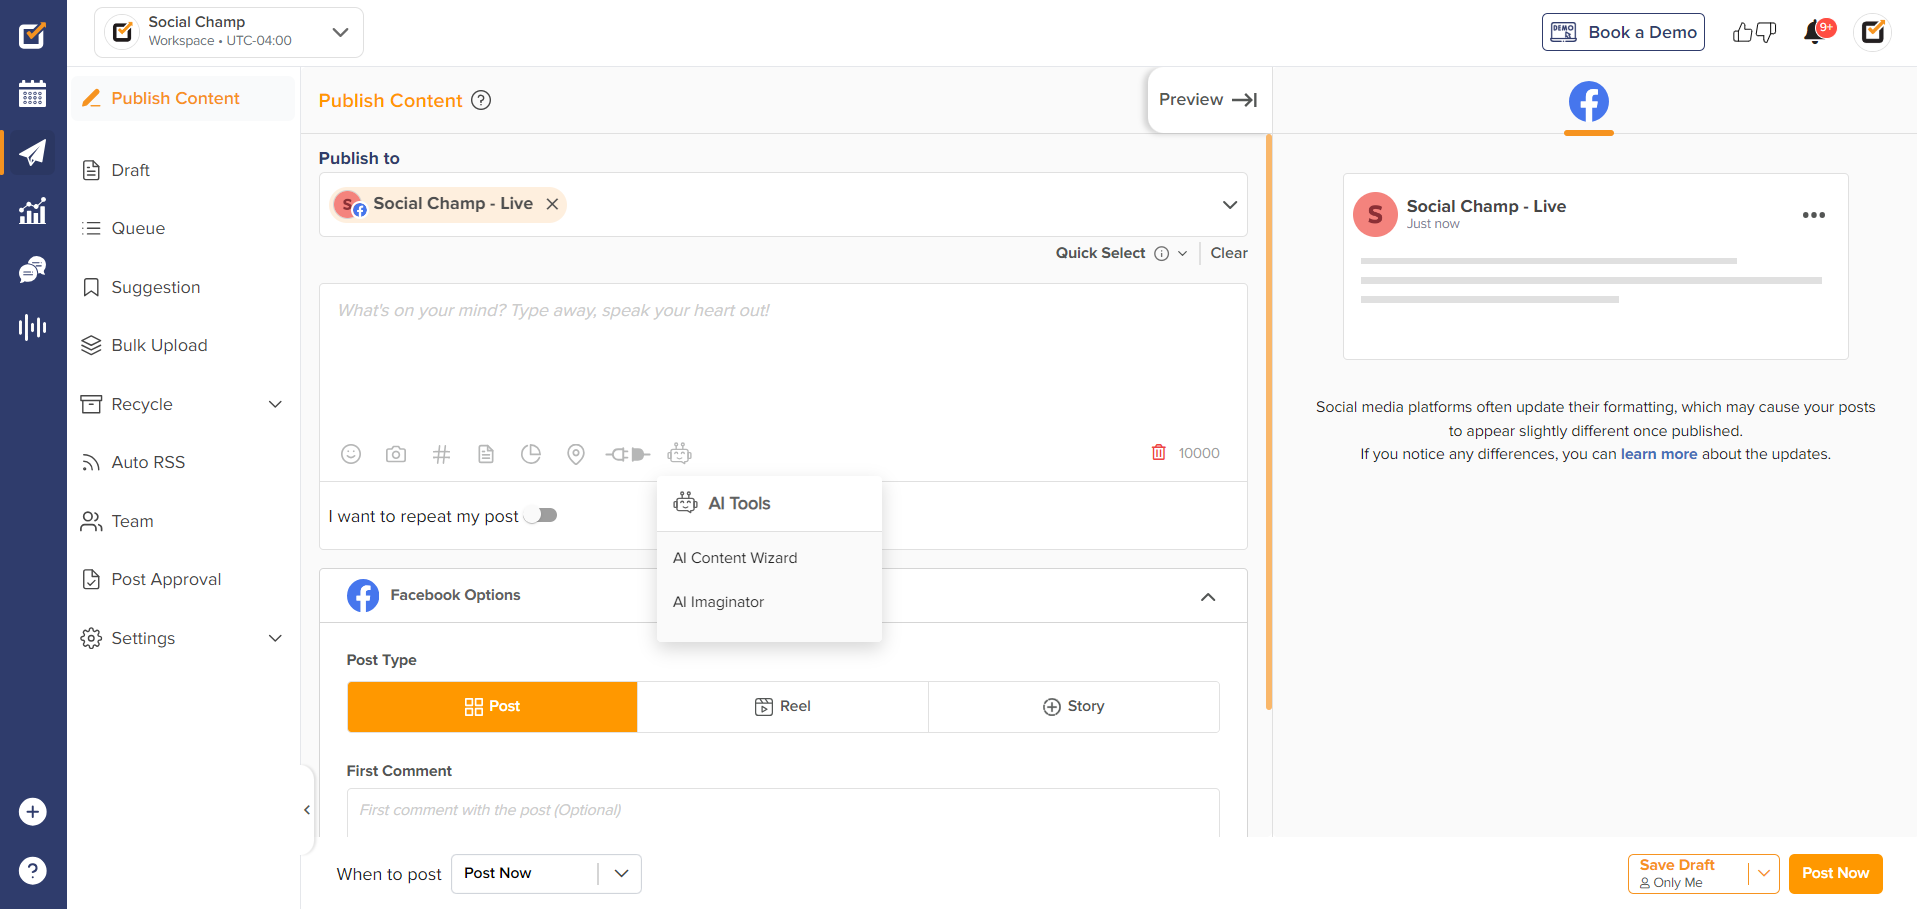The width and height of the screenshot is (1917, 909).
Task: Select the Facebook preview tab icon
Action: (1588, 102)
